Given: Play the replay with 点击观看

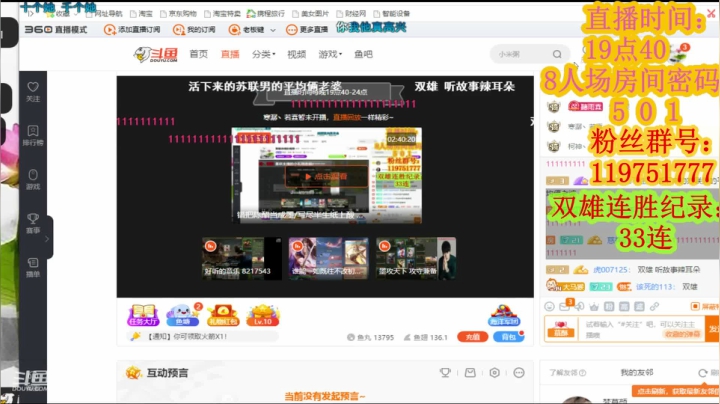Looking at the screenshot, I should pos(326,176).
